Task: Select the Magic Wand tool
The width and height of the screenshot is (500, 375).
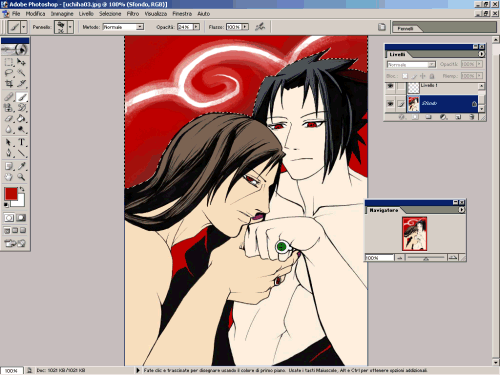Action: tap(22, 73)
